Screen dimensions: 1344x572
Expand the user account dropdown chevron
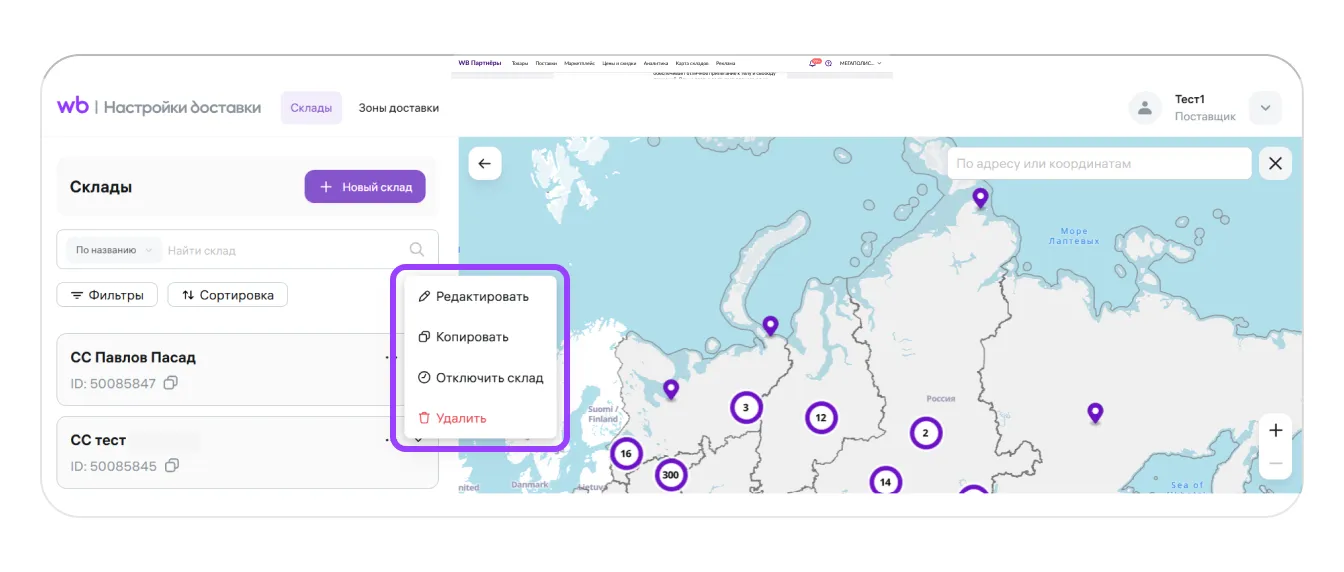tap(1265, 108)
